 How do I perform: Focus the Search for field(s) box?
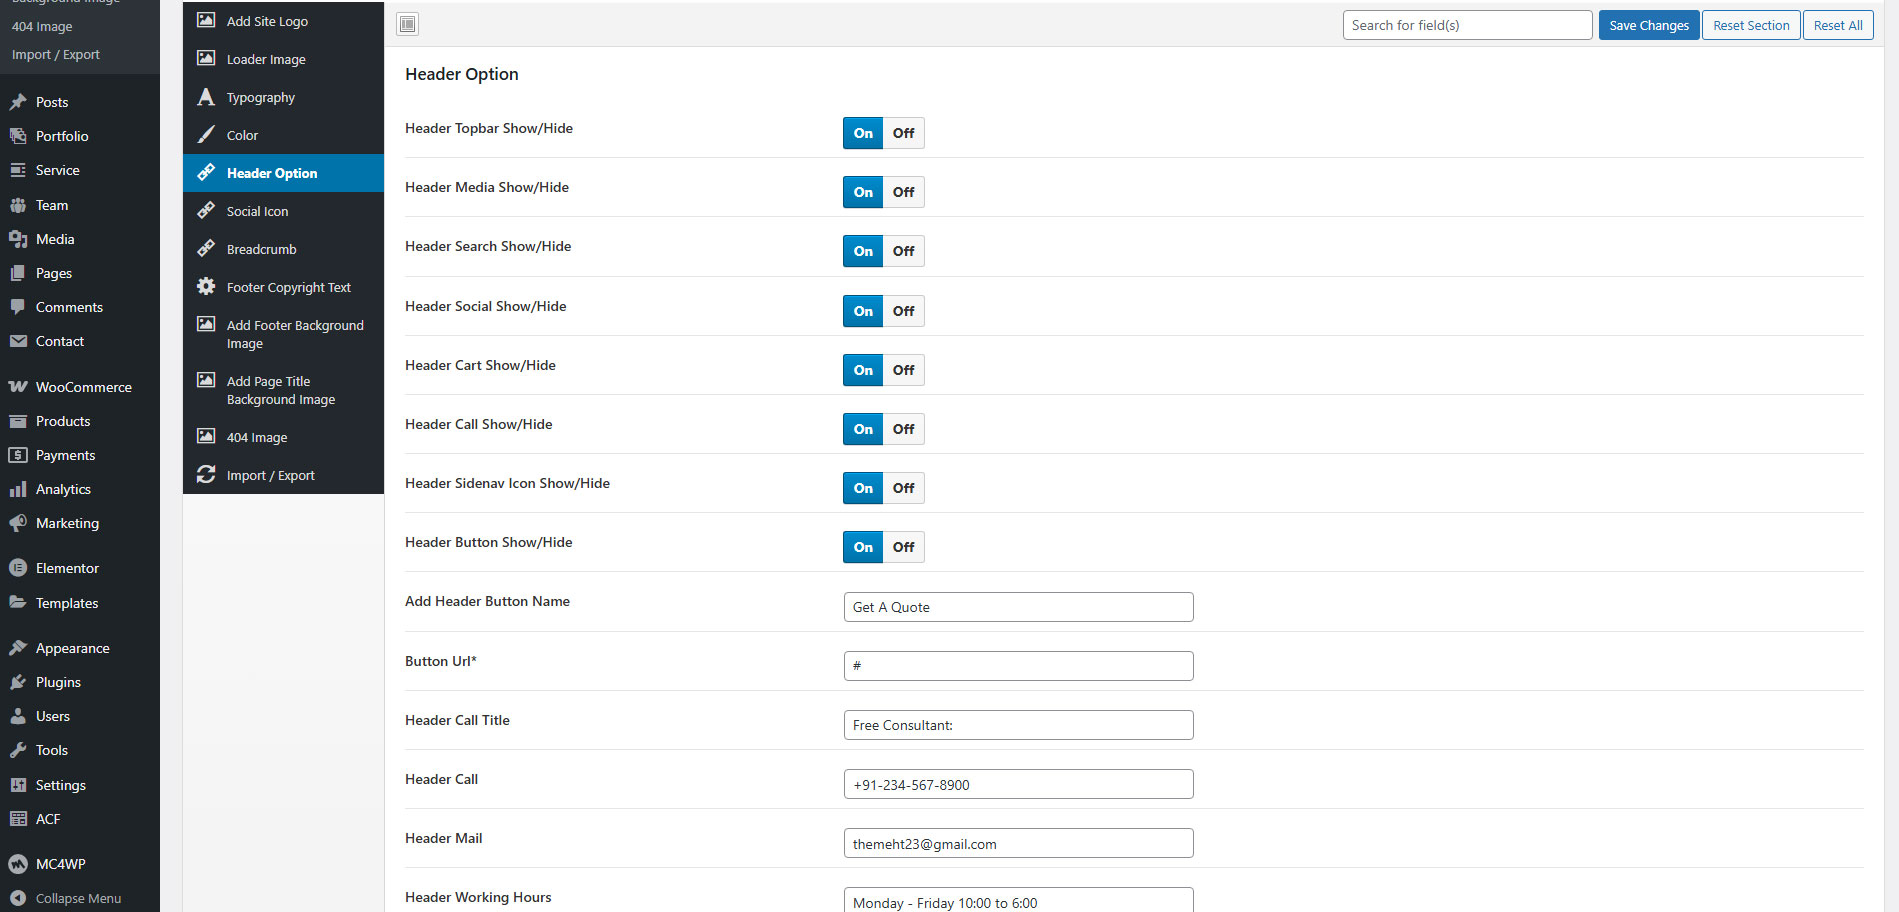click(1467, 25)
